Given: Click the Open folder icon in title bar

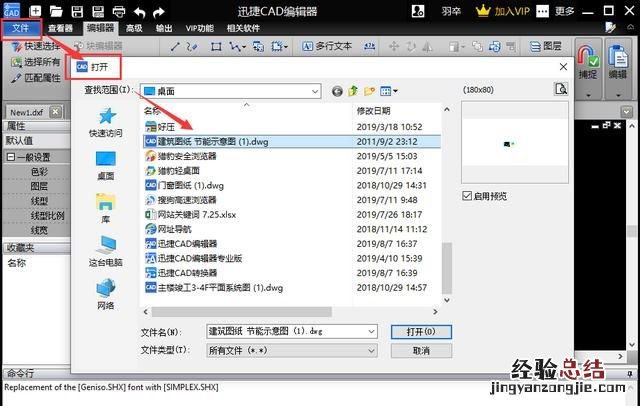Looking at the screenshot, I should [56, 11].
